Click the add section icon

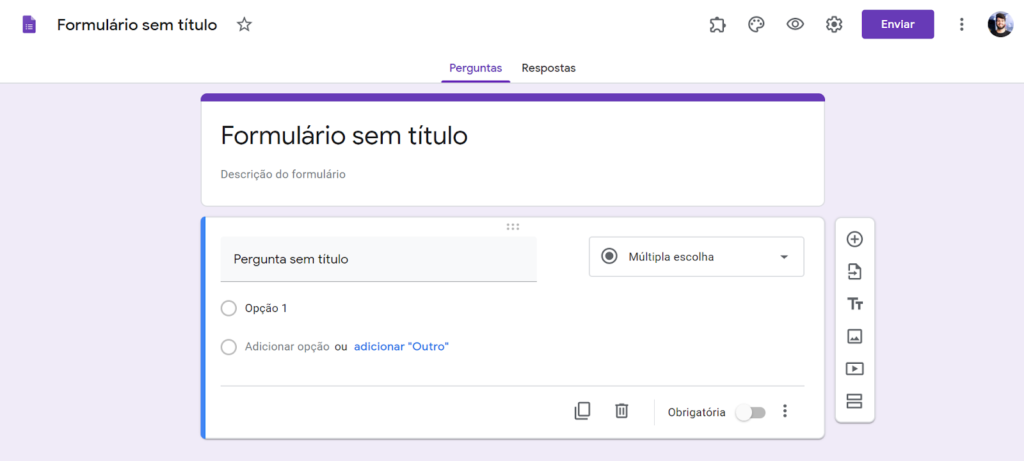(x=854, y=401)
